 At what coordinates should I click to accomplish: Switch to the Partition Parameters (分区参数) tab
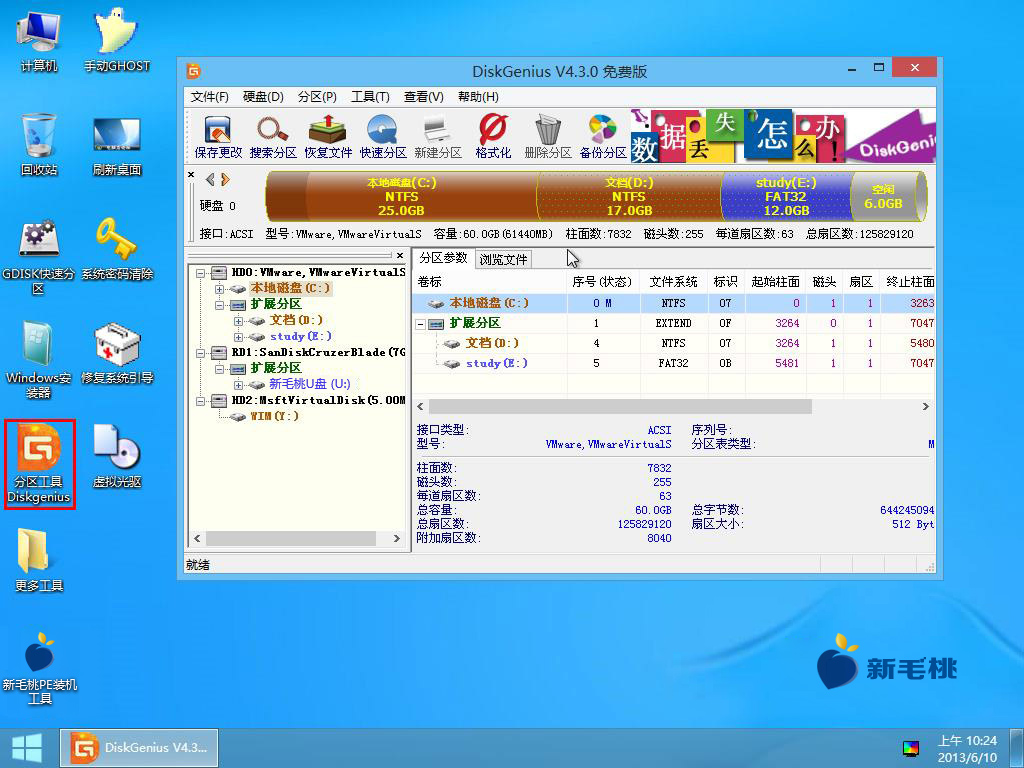tap(443, 258)
